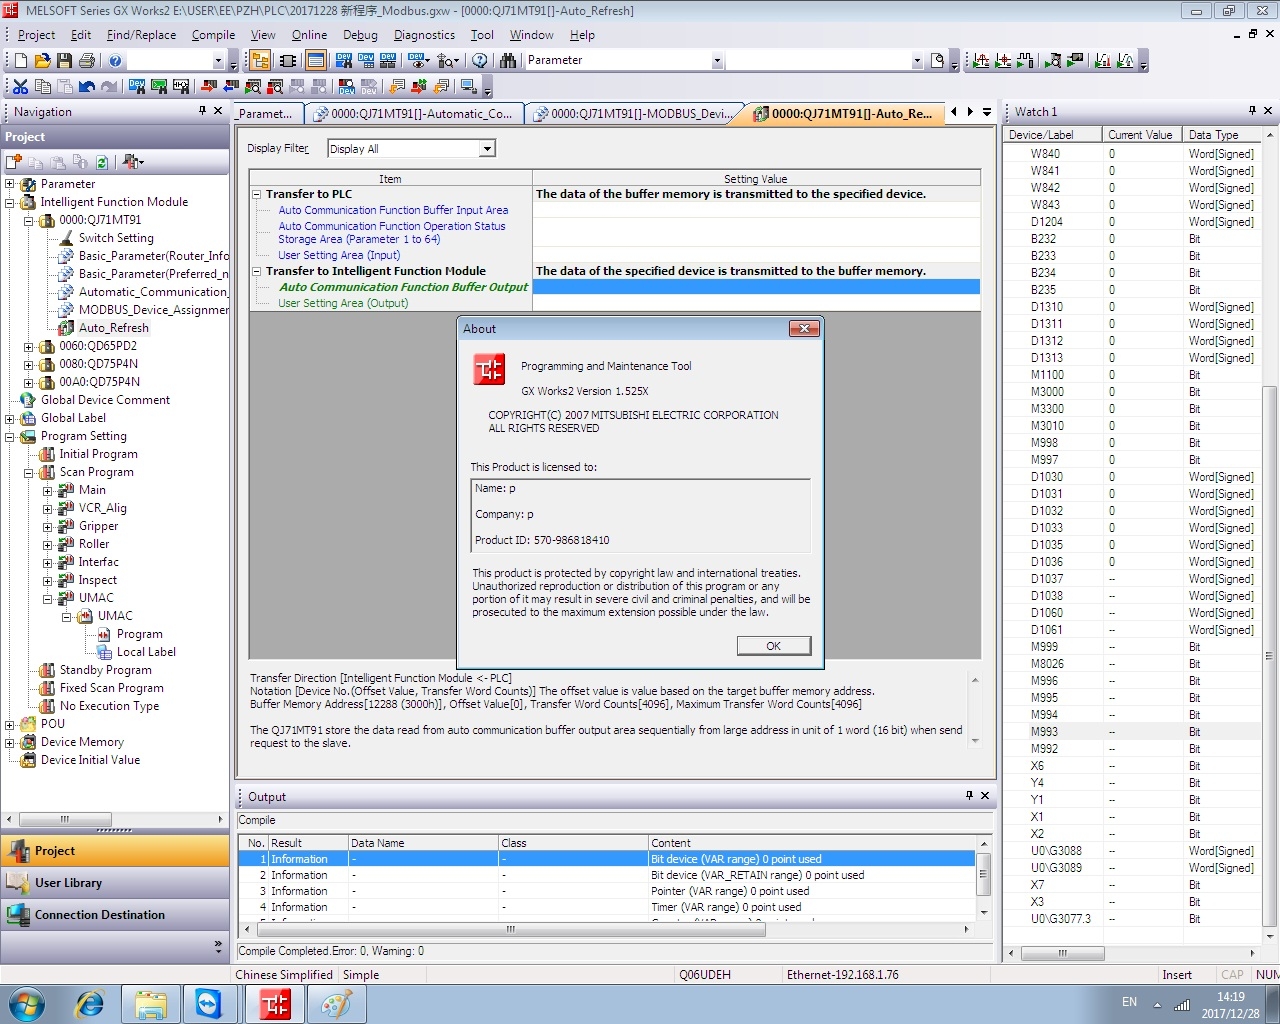This screenshot has height=1024, width=1280.
Task: Collapse the Intelligent Function Module node
Action: click(10, 202)
